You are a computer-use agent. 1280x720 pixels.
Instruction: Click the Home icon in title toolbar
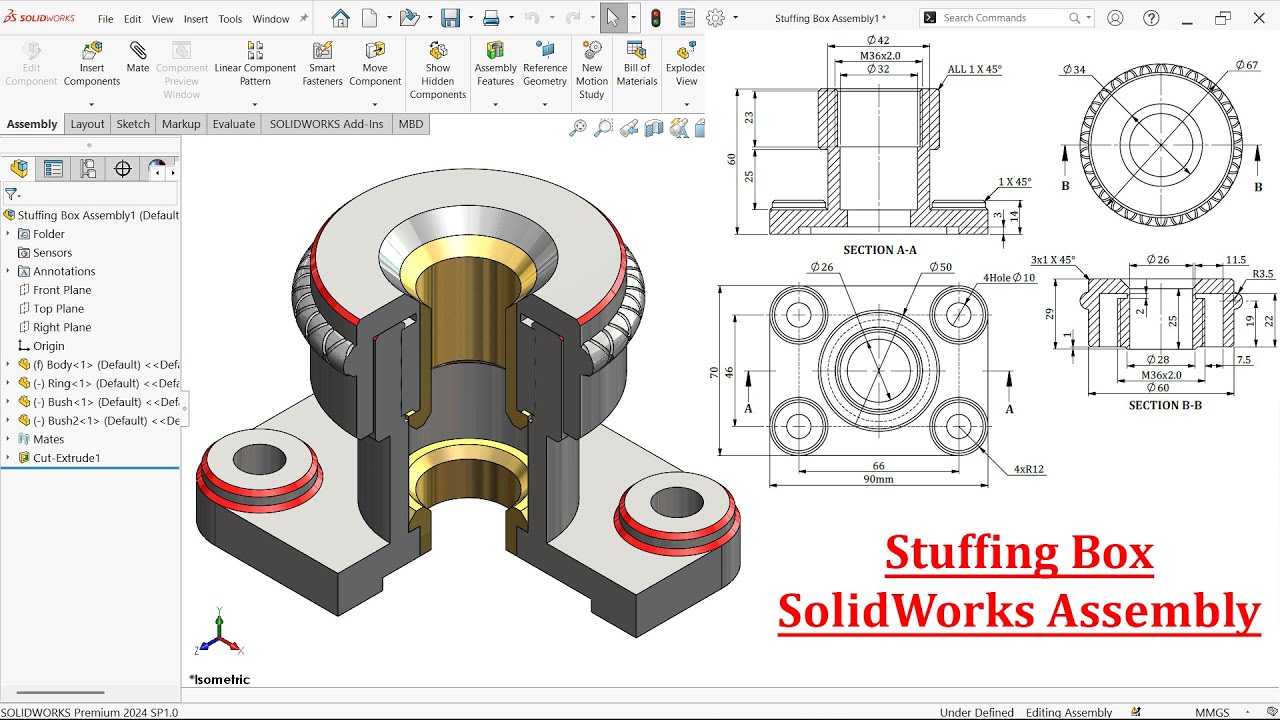pyautogui.click(x=340, y=18)
